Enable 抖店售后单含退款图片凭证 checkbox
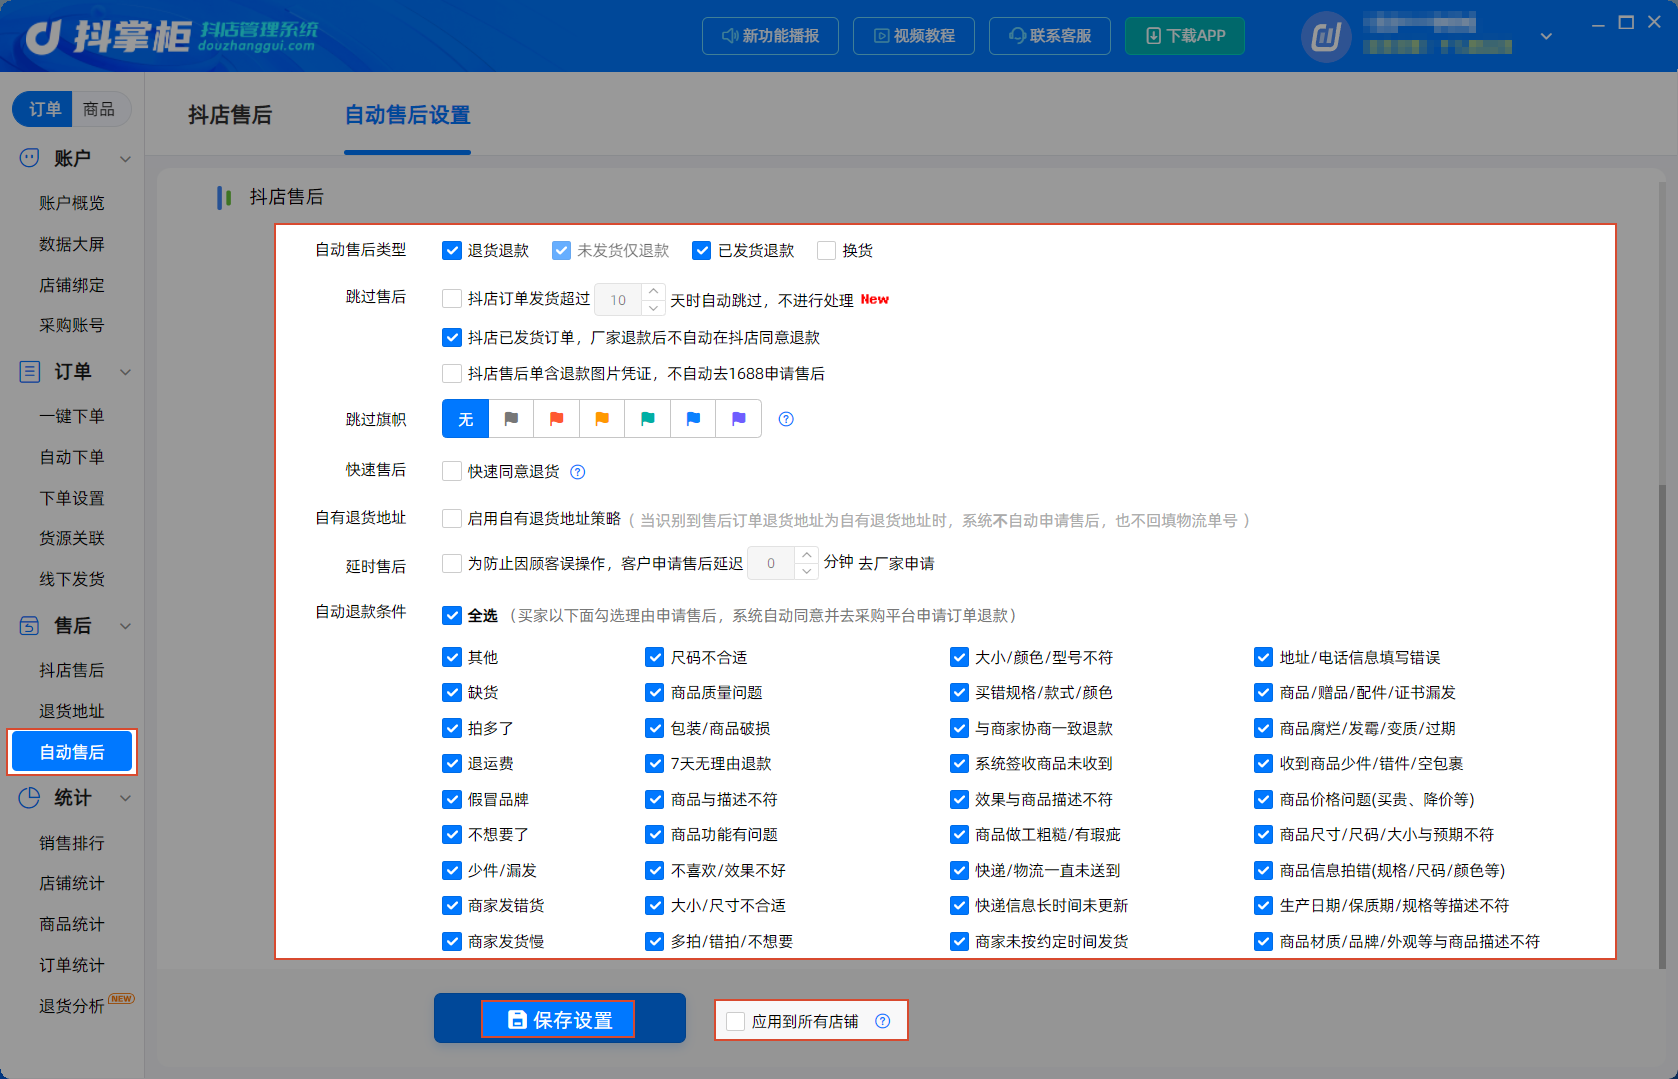This screenshot has height=1079, width=1678. 452,374
